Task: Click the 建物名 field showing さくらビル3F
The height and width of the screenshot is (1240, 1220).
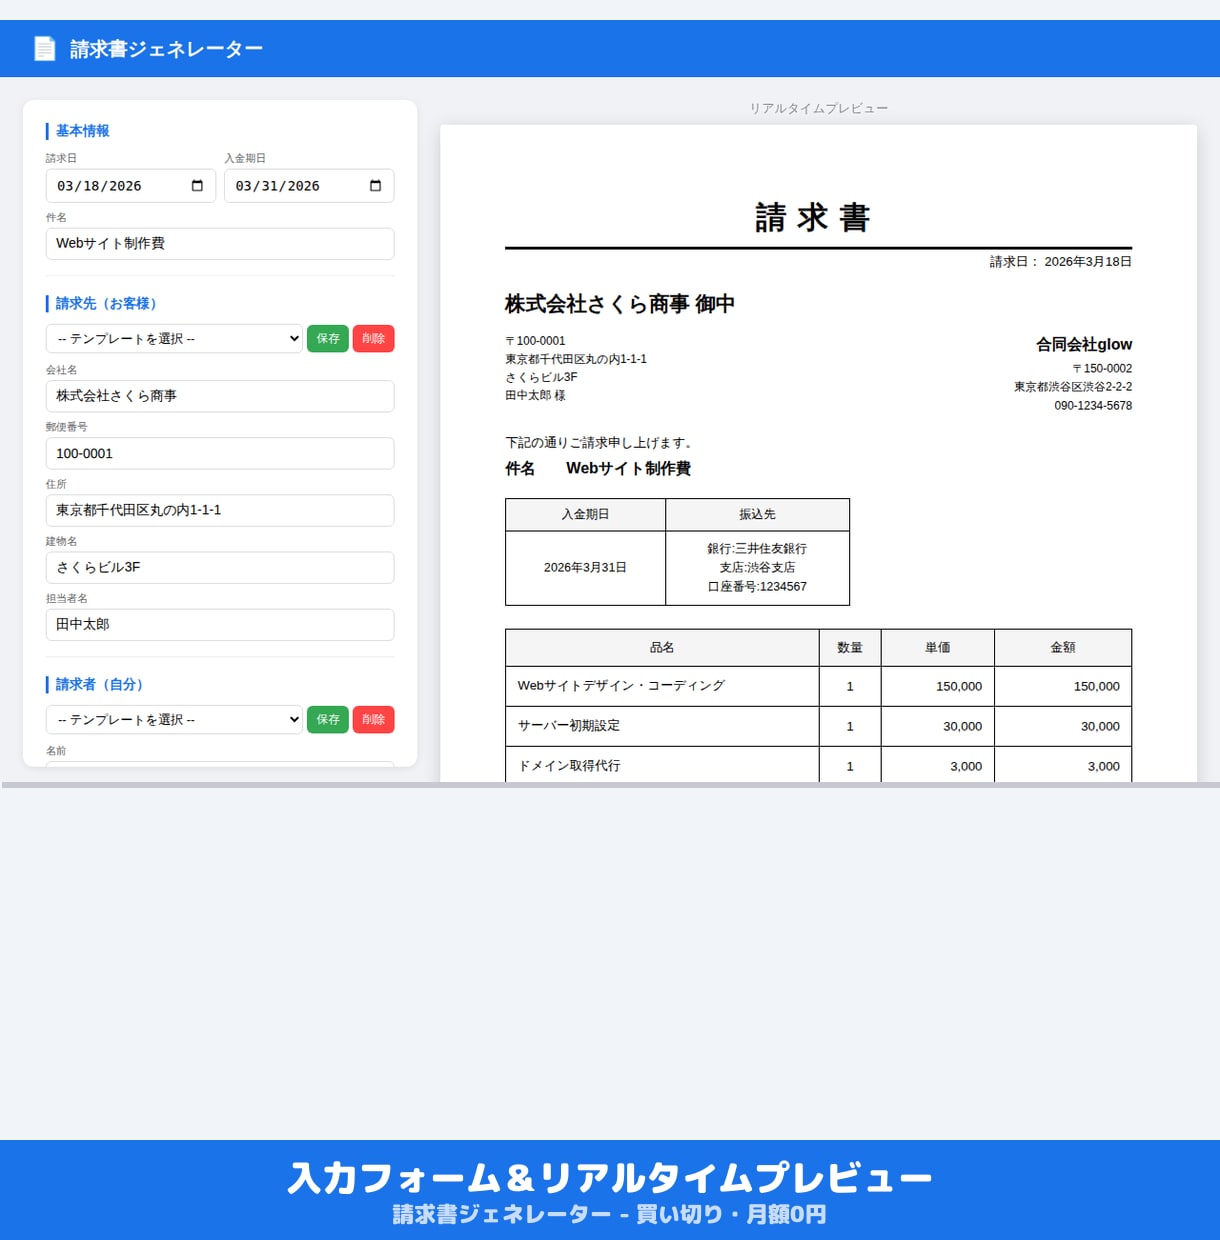Action: [220, 567]
